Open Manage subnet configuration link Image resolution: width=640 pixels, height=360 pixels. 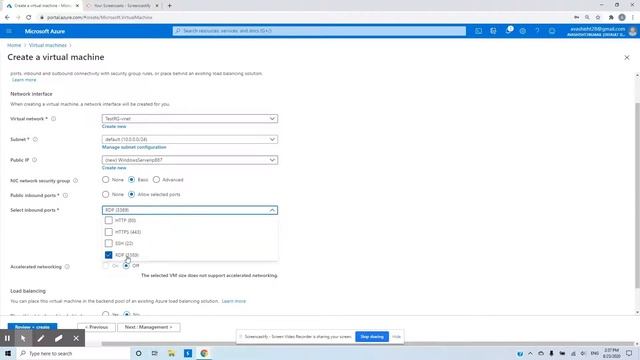[x=134, y=147]
